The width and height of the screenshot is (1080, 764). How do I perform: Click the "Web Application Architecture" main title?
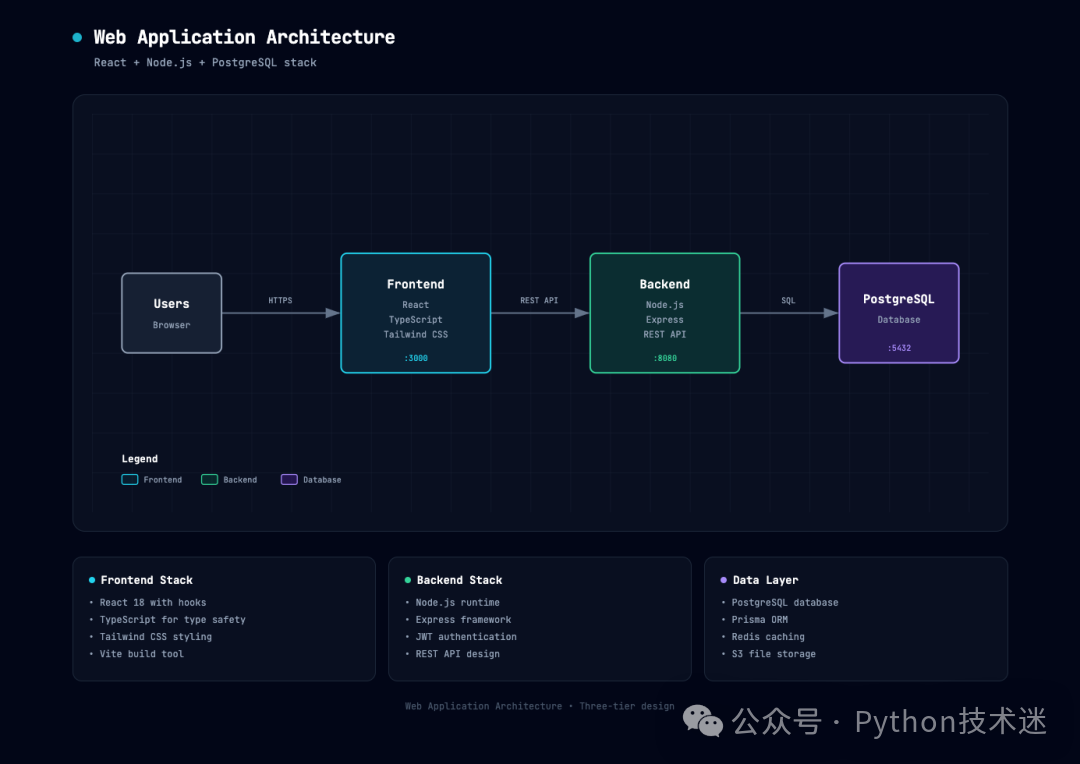[x=245, y=37]
